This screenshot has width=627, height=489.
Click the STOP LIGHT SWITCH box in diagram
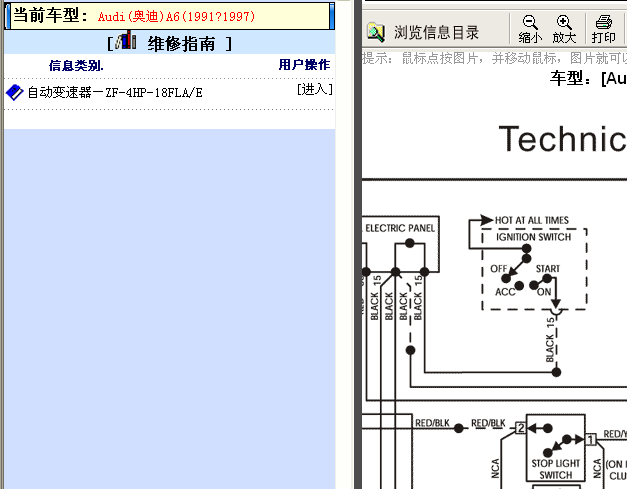click(555, 447)
